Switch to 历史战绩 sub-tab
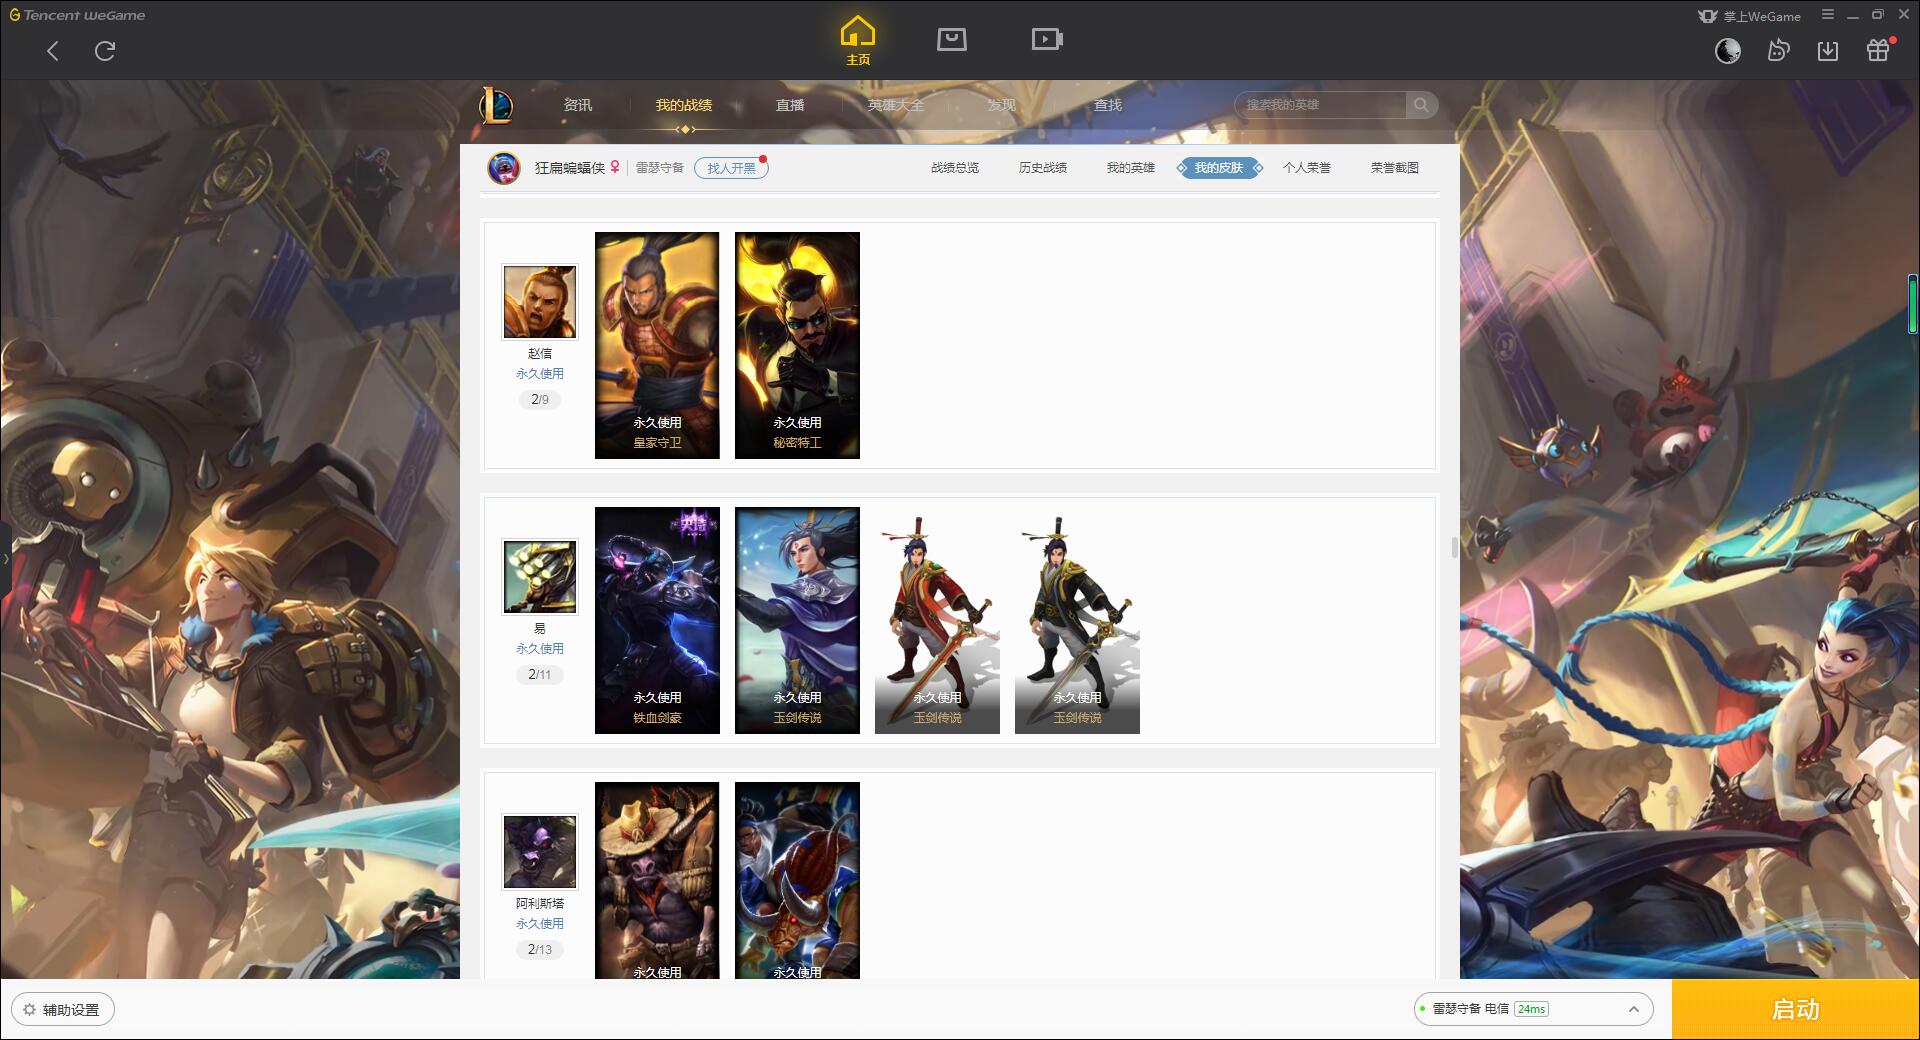This screenshot has width=1920, height=1040. point(1043,168)
